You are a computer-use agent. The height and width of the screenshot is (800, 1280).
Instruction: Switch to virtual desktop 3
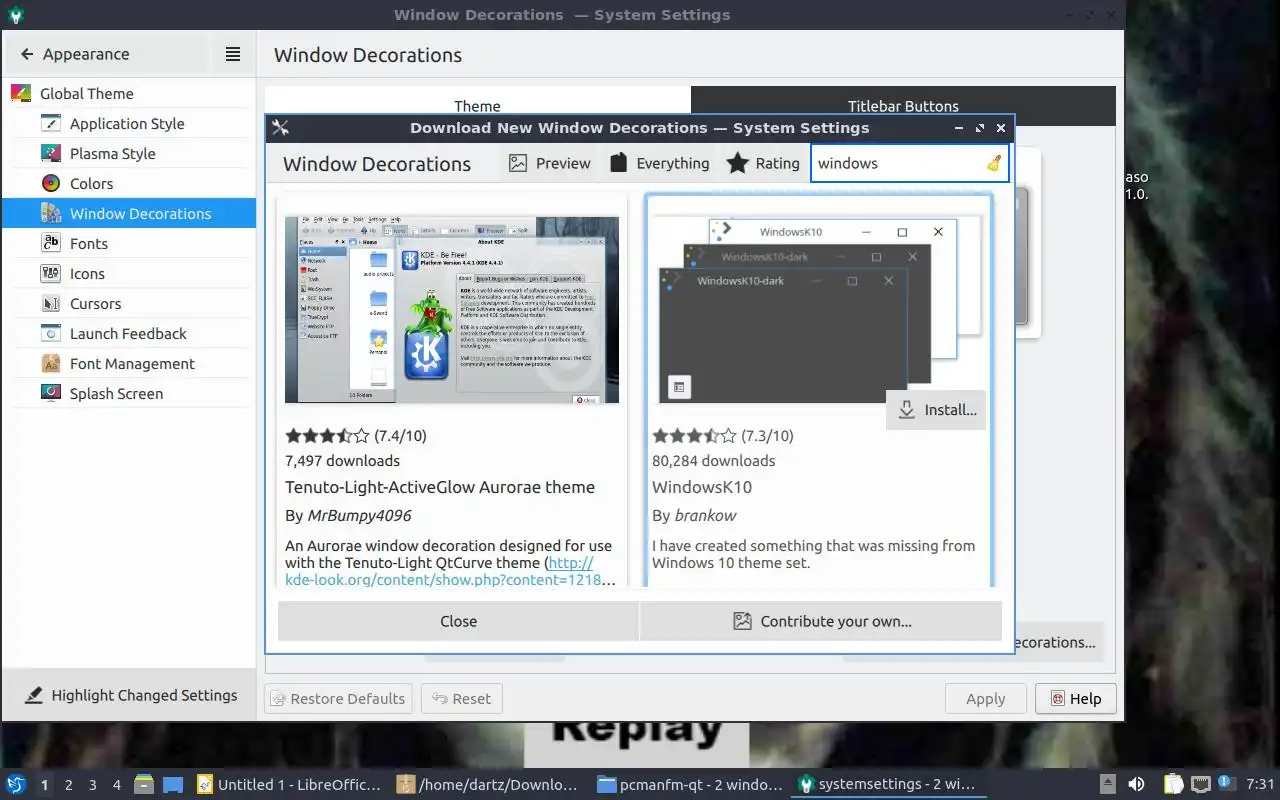[x=93, y=785]
